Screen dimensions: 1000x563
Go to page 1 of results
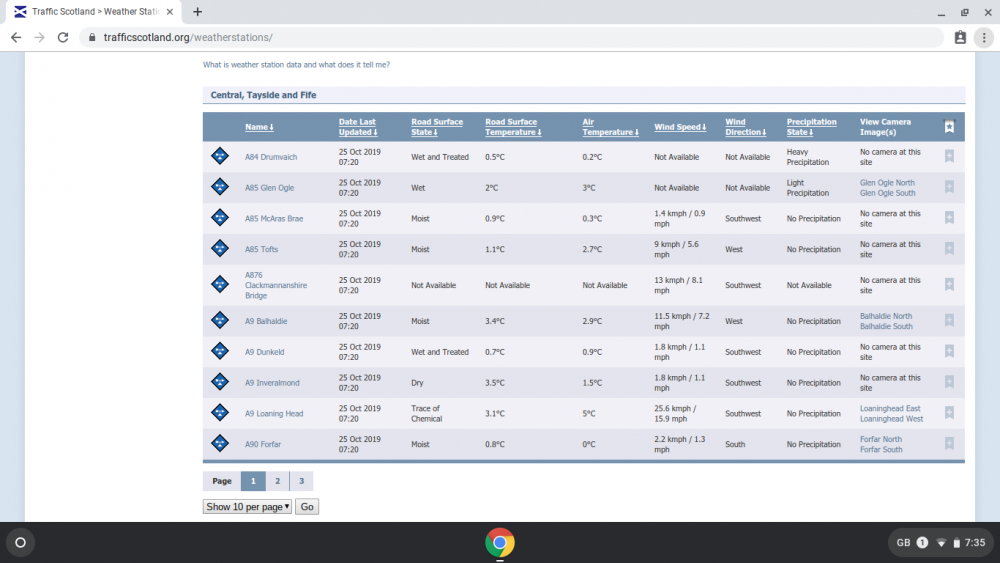coord(253,481)
